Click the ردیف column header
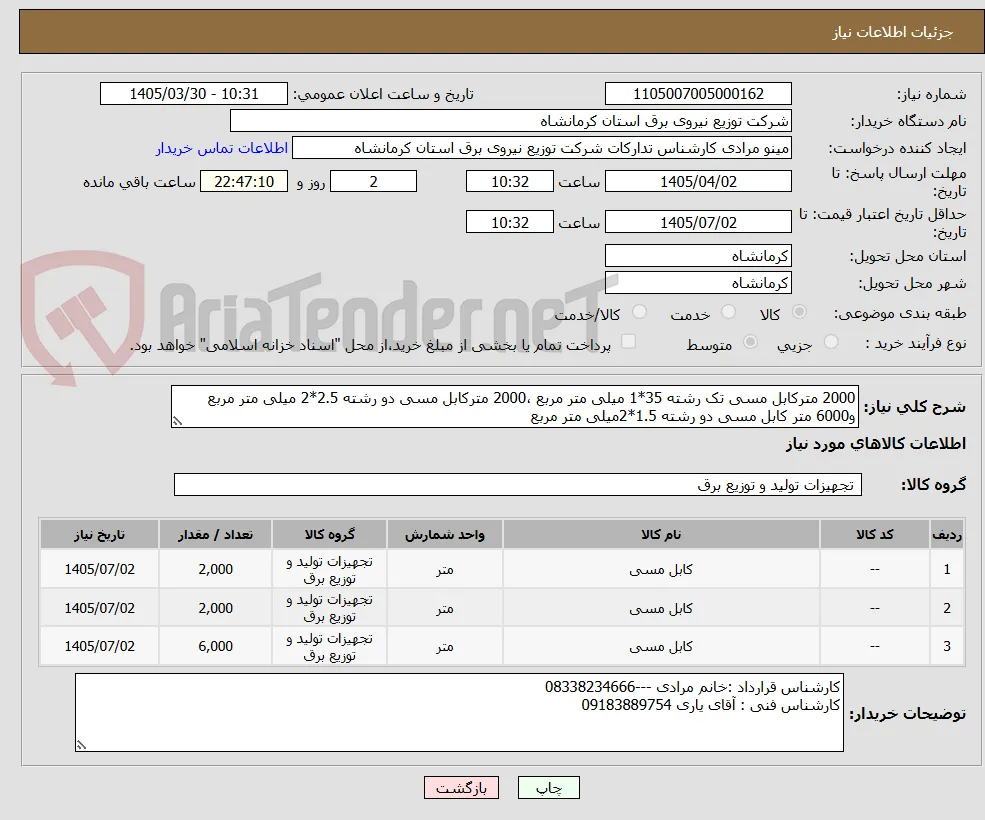This screenshot has width=985, height=820. coord(947,535)
